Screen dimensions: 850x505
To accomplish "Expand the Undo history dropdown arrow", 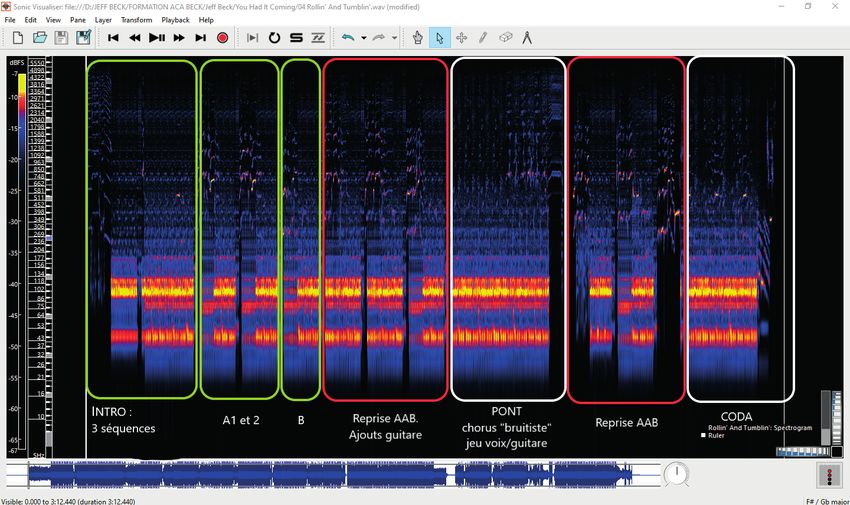I will coord(364,38).
